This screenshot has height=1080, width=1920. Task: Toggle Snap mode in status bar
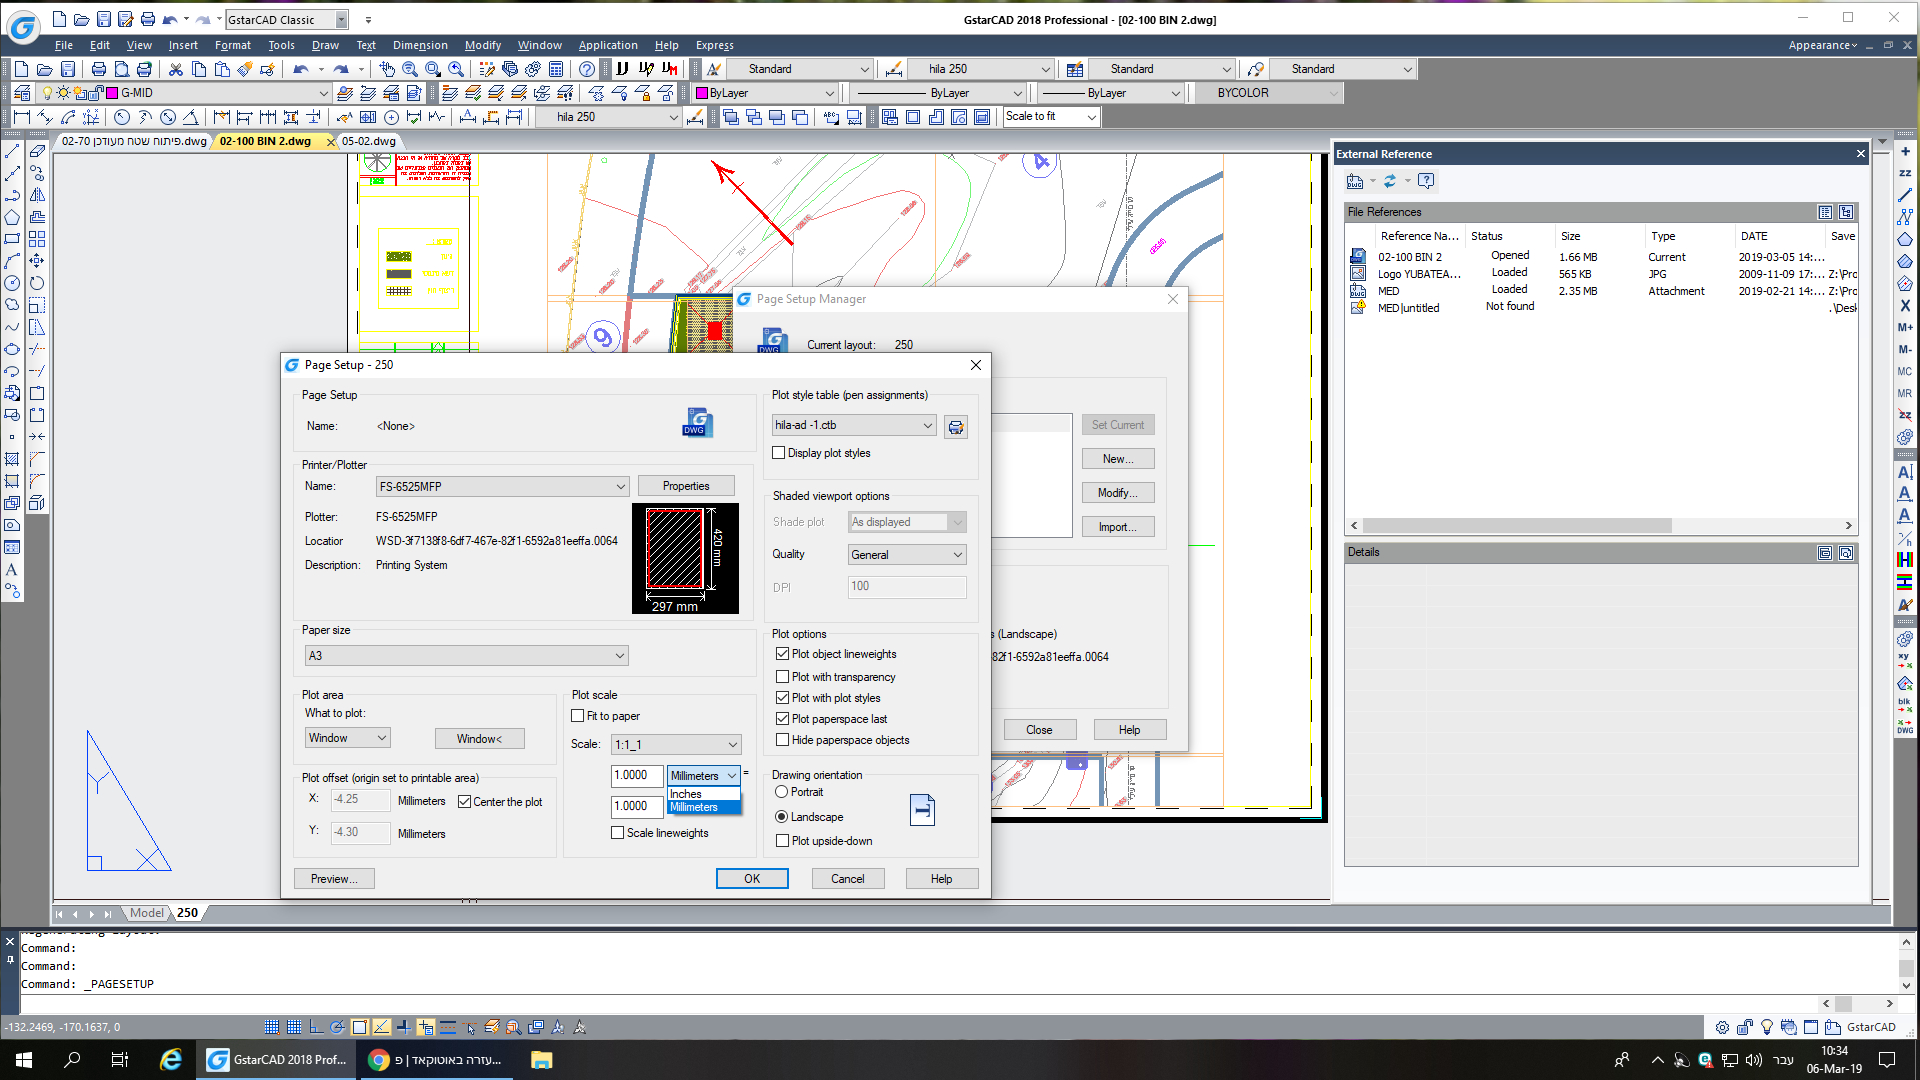(271, 1027)
